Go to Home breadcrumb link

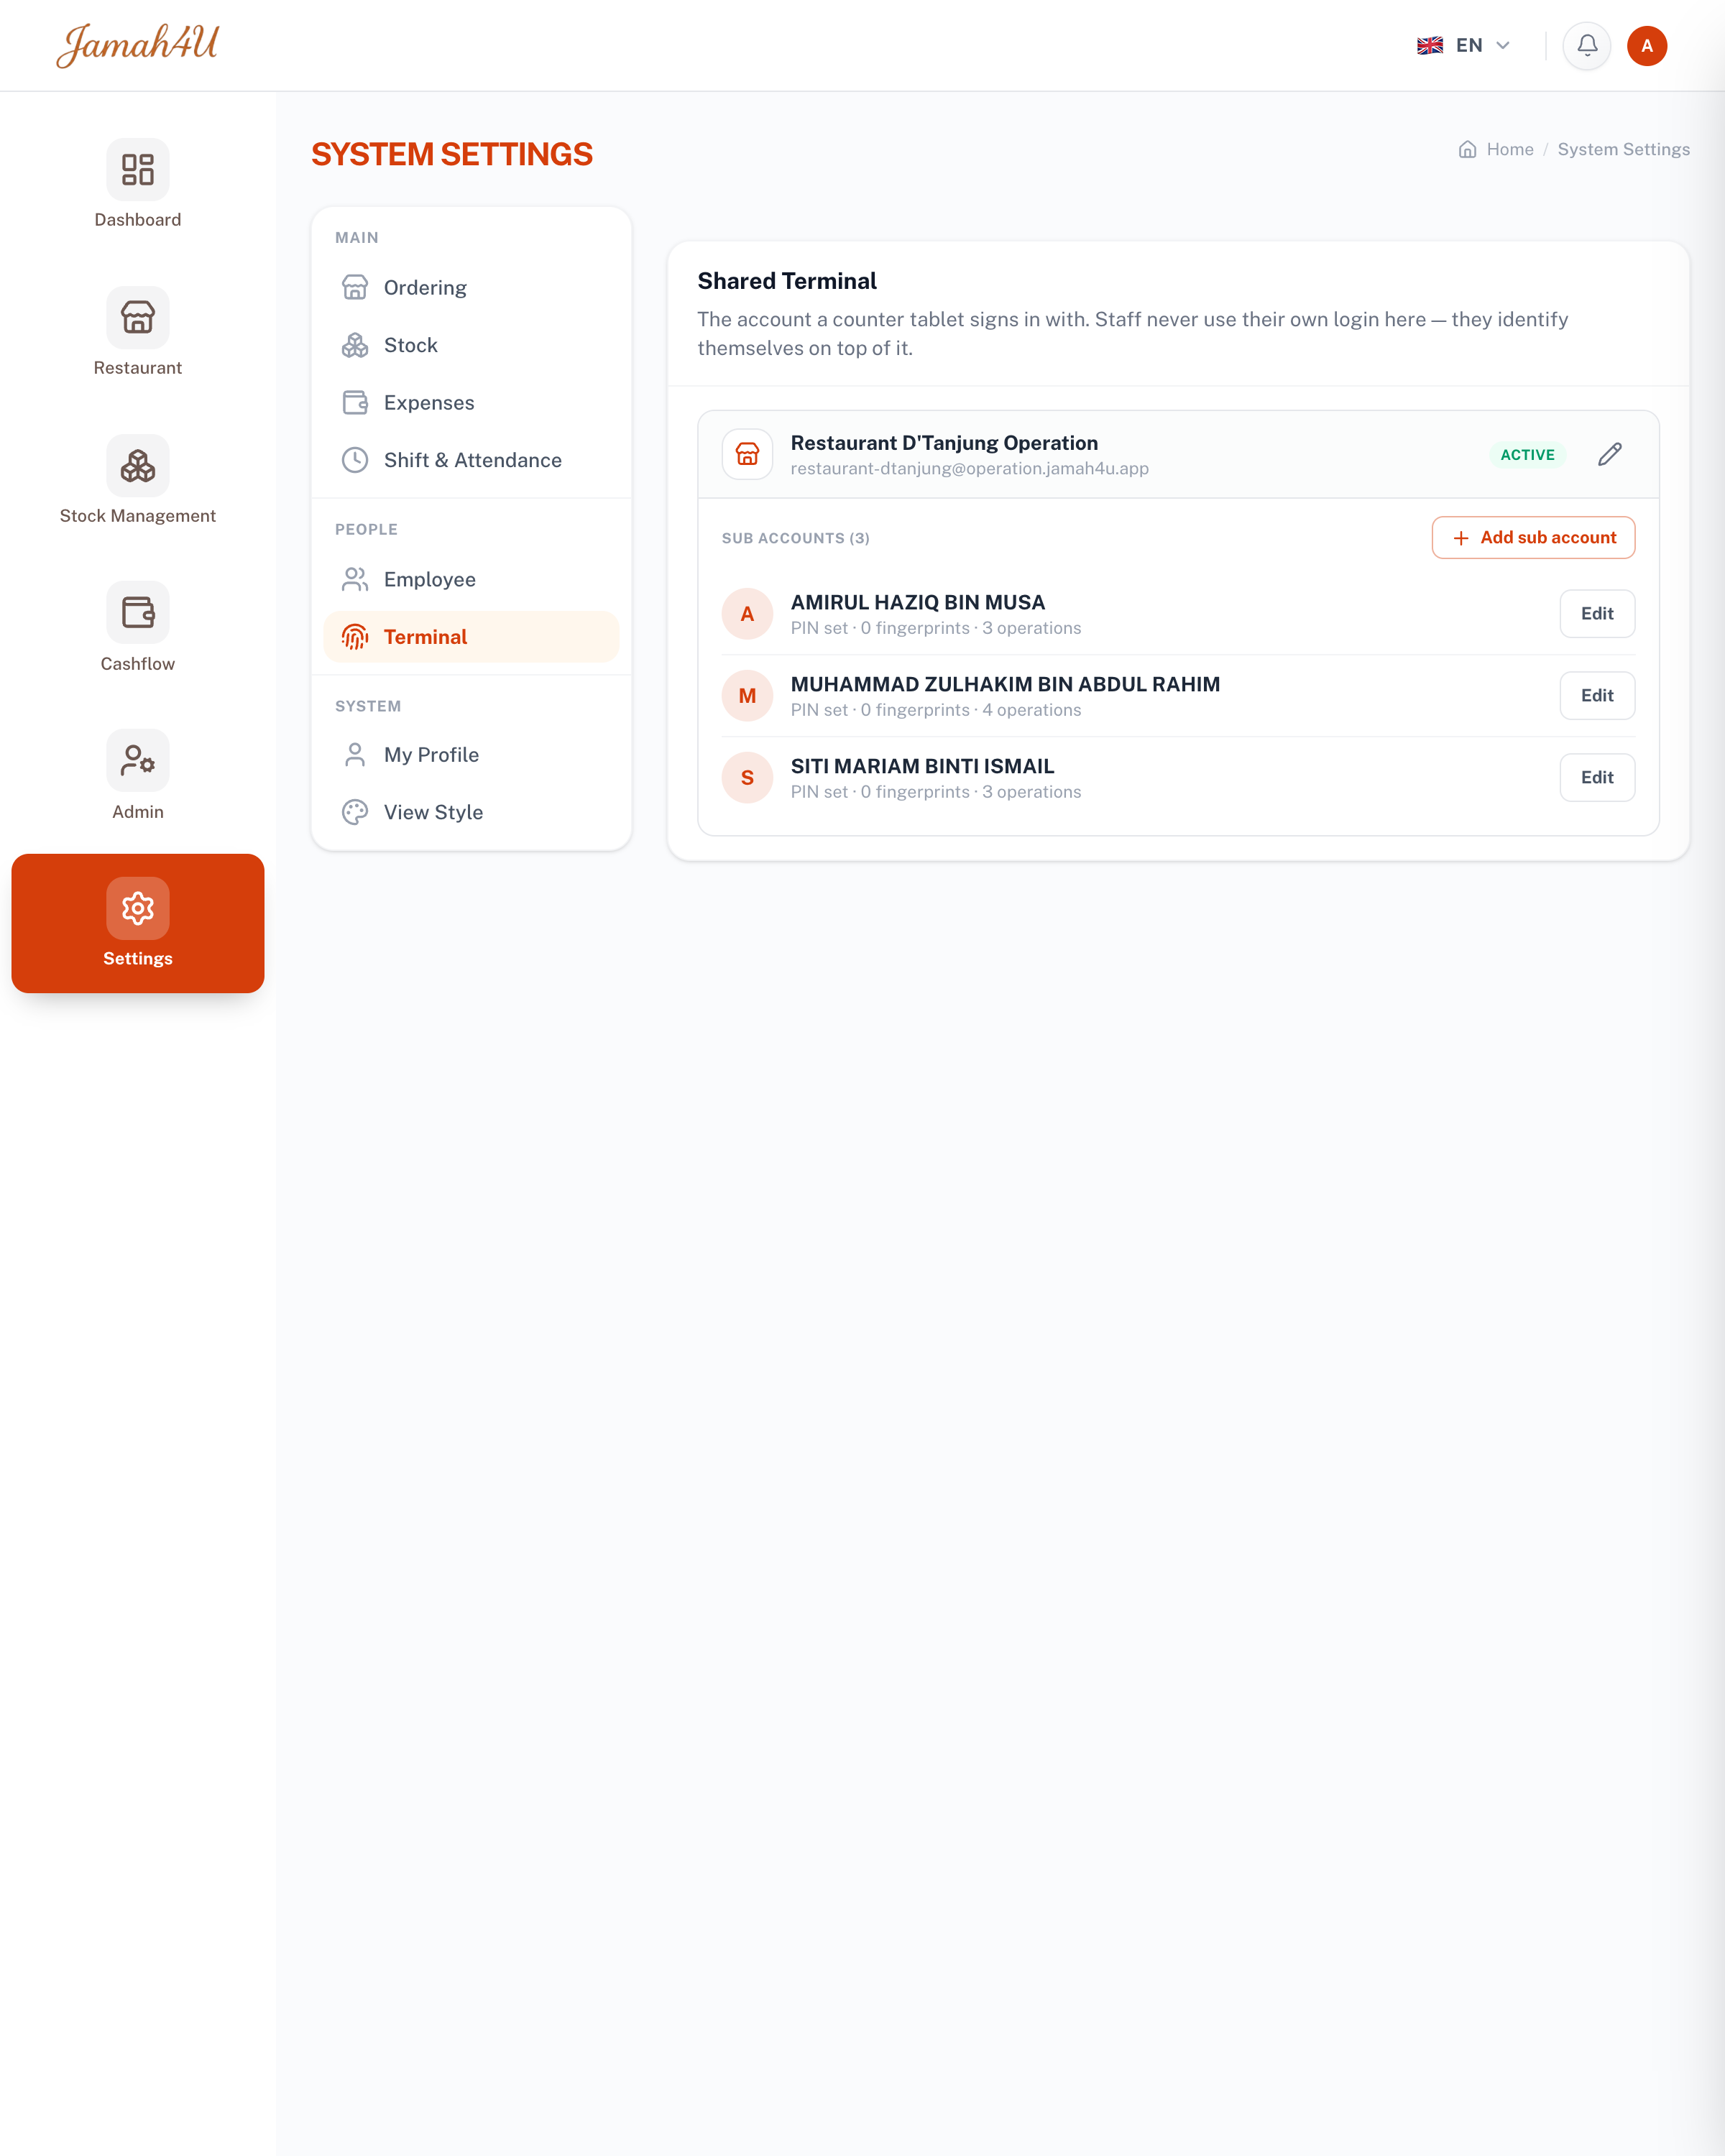pyautogui.click(x=1510, y=149)
